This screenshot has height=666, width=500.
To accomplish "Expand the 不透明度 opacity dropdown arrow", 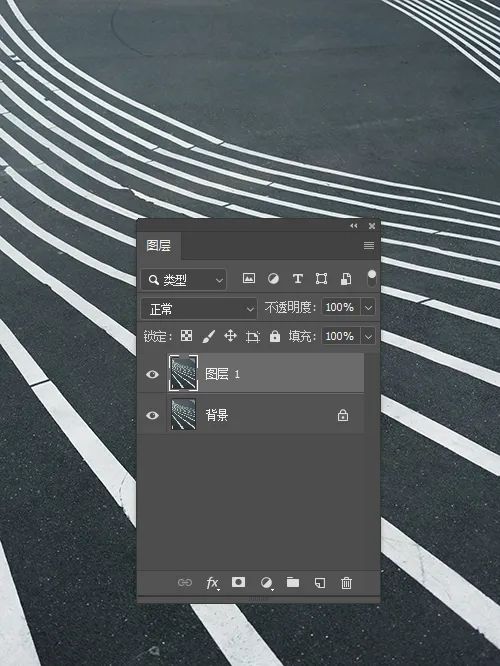I will tap(368, 307).
